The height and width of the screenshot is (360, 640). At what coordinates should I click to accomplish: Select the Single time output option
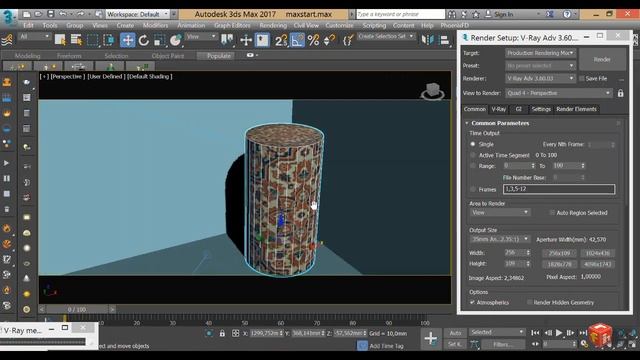(x=473, y=144)
